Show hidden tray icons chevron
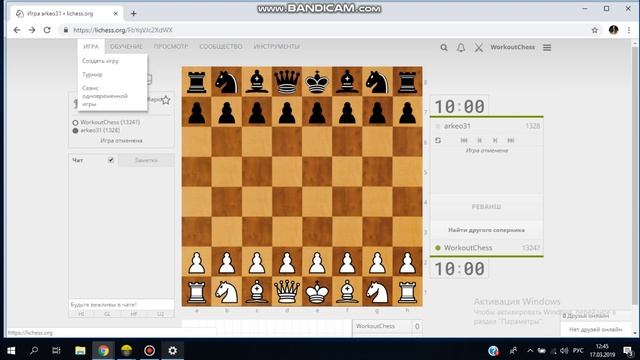640x360 pixels. coord(530,351)
